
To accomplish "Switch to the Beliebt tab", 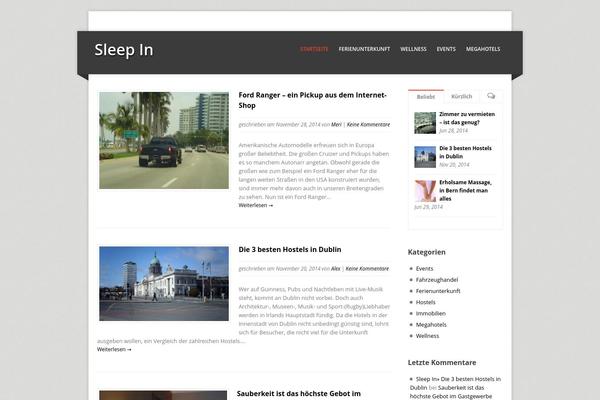I will (426, 96).
